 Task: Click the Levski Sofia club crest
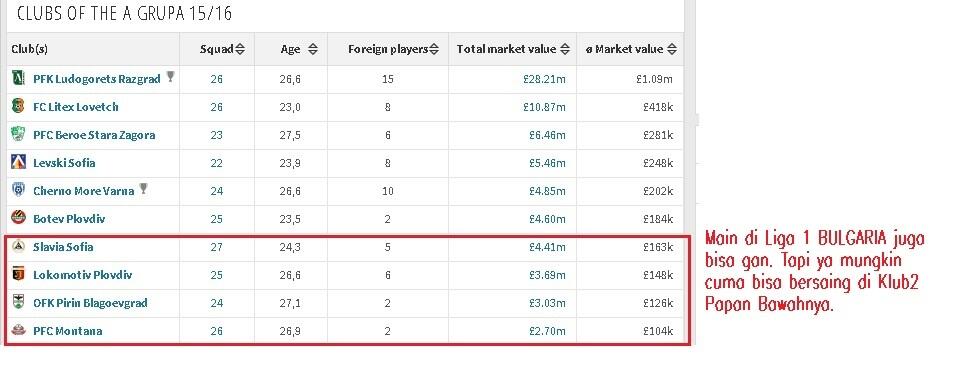[x=18, y=162]
